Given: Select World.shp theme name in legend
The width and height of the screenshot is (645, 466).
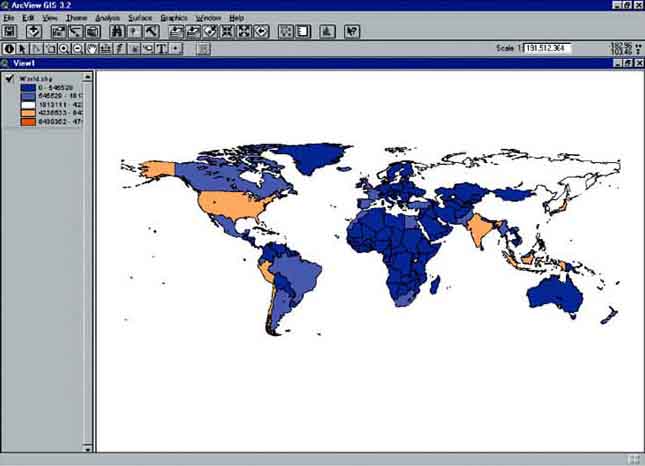Looking at the screenshot, I should 35,77.
